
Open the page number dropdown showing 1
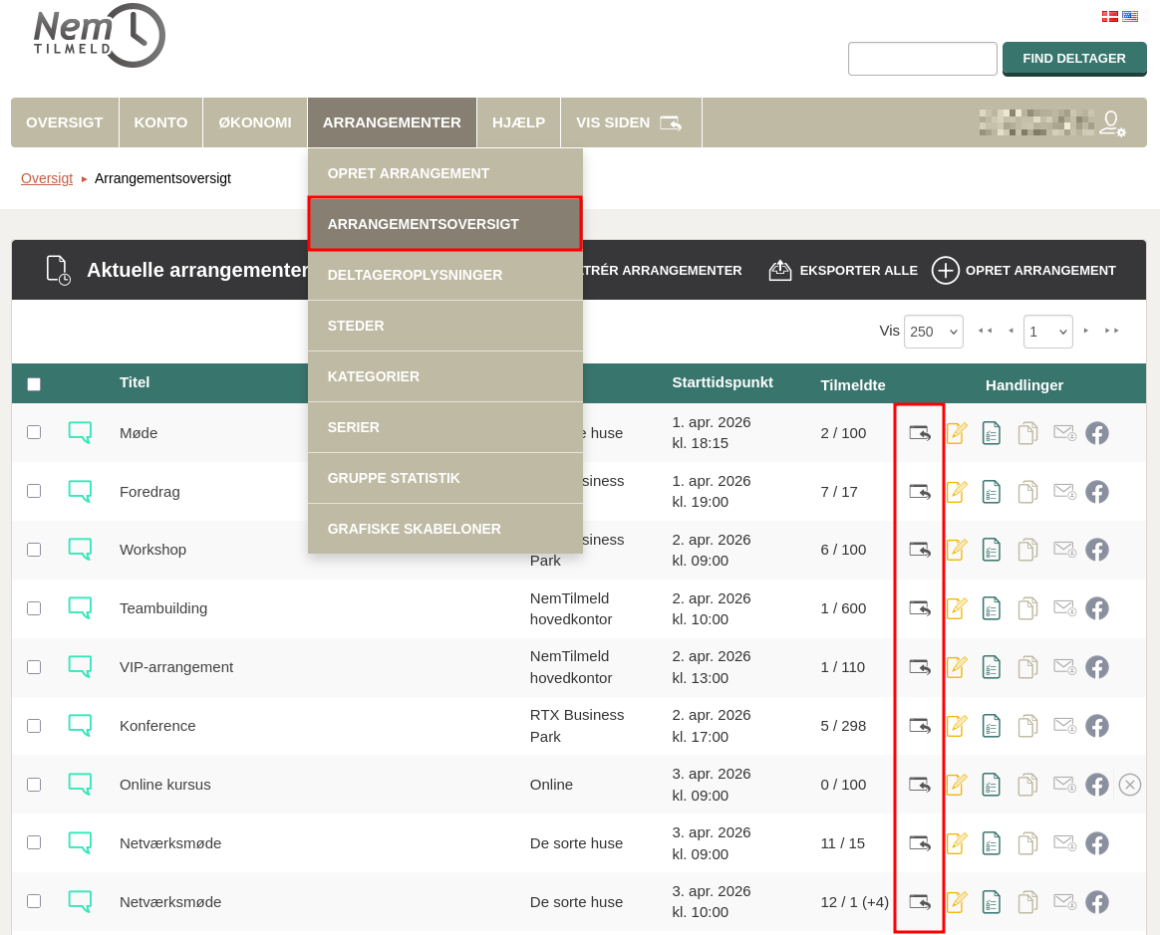click(x=1047, y=332)
